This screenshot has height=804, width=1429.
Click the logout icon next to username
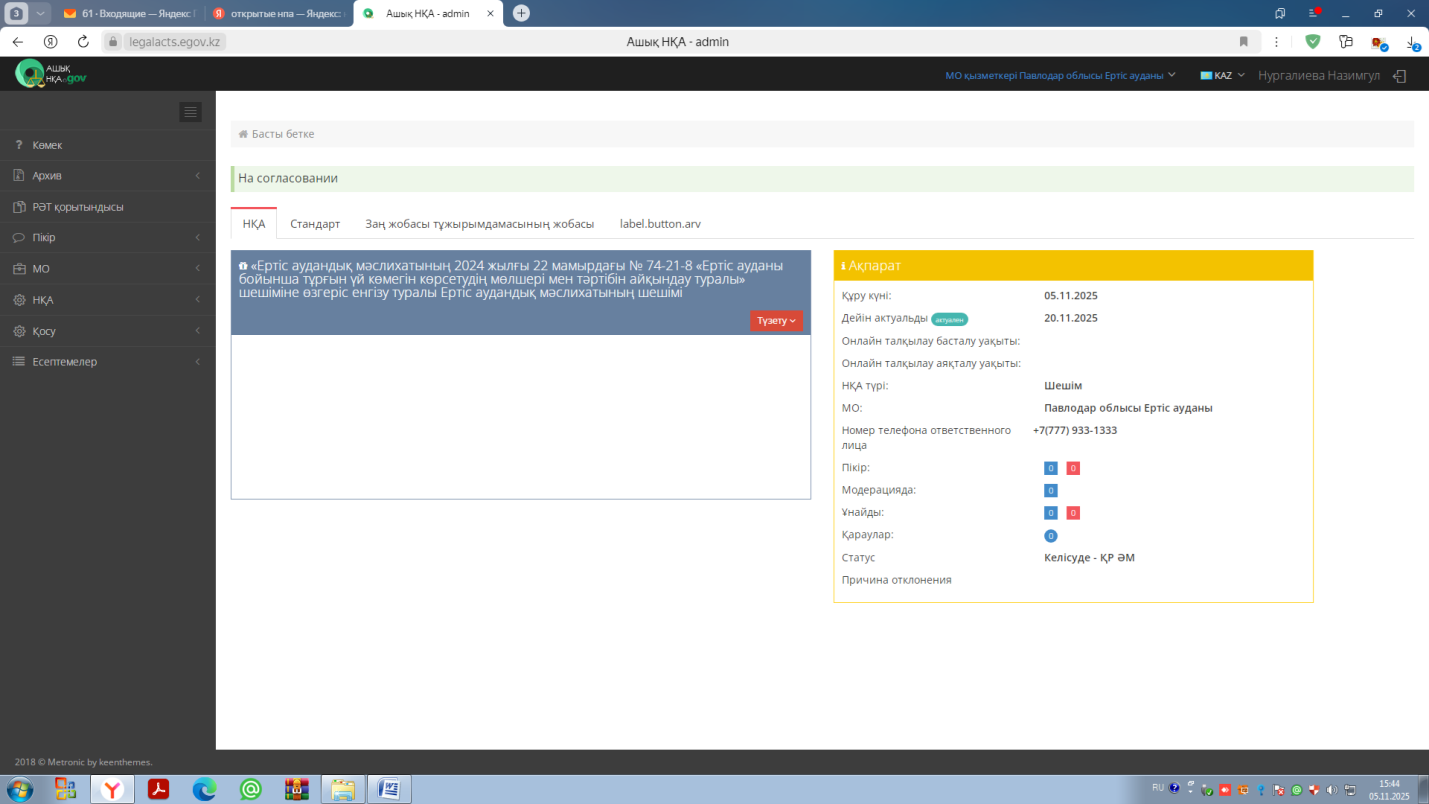click(1400, 76)
